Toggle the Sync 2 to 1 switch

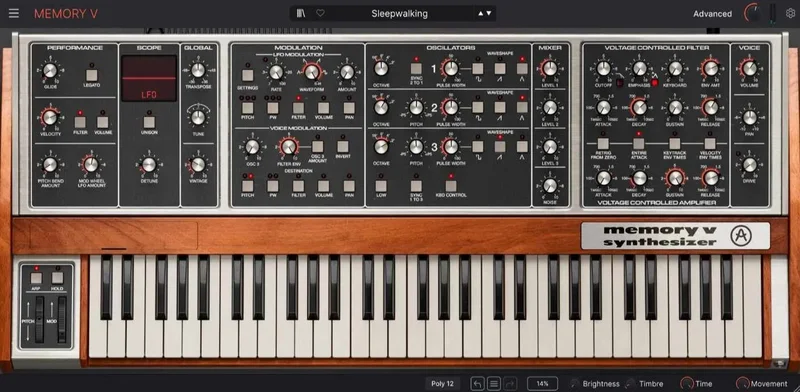[x=416, y=68]
